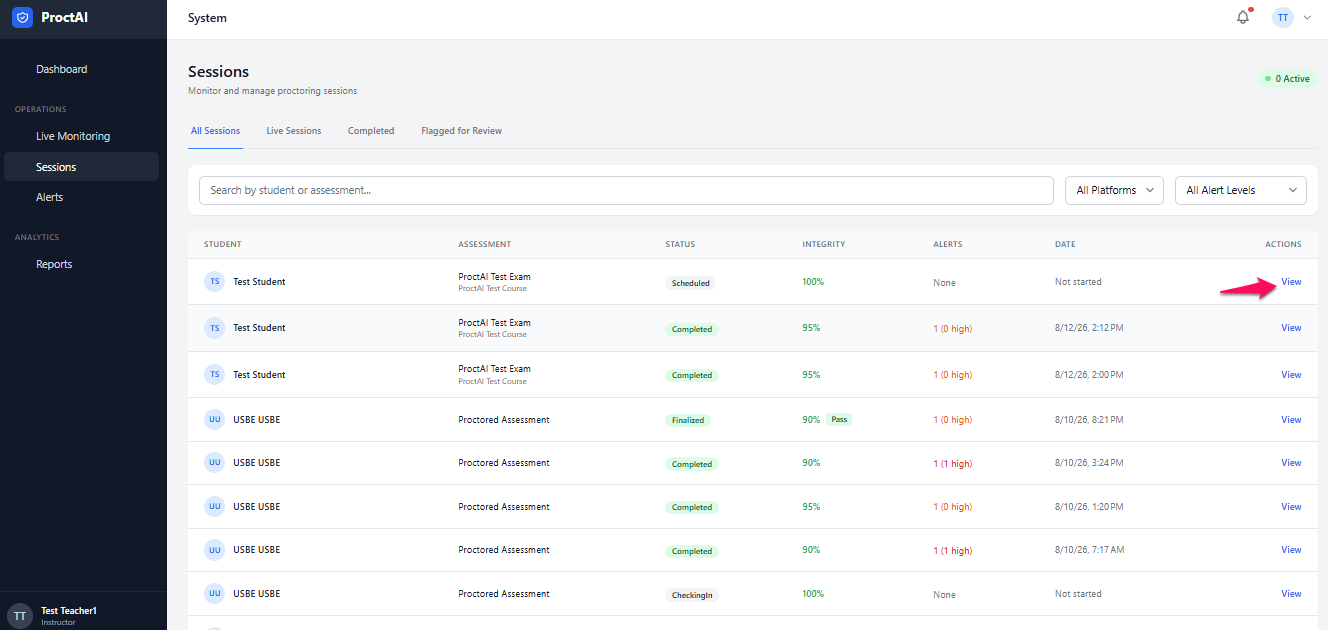Open the notifications bell

(1243, 17)
